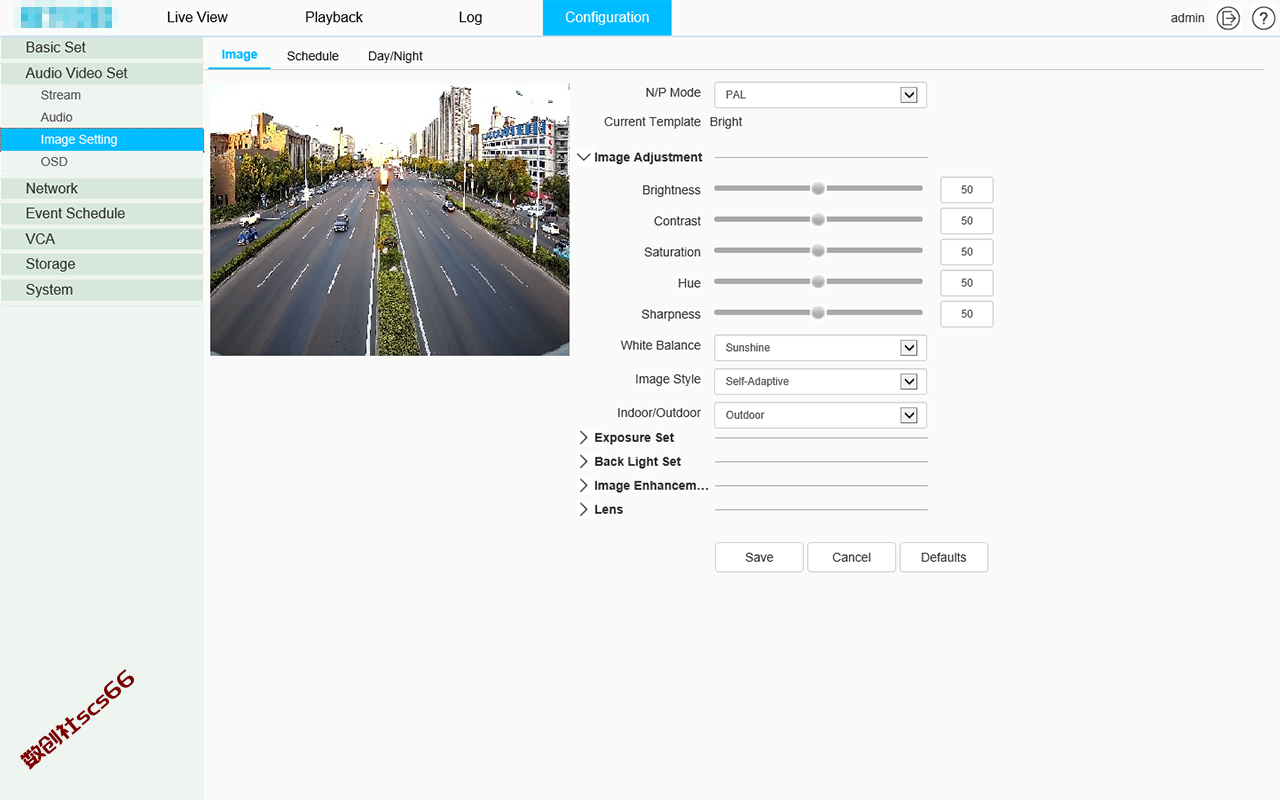Click the Sharpness slider handle
The image size is (1280, 800).
[x=818, y=312]
